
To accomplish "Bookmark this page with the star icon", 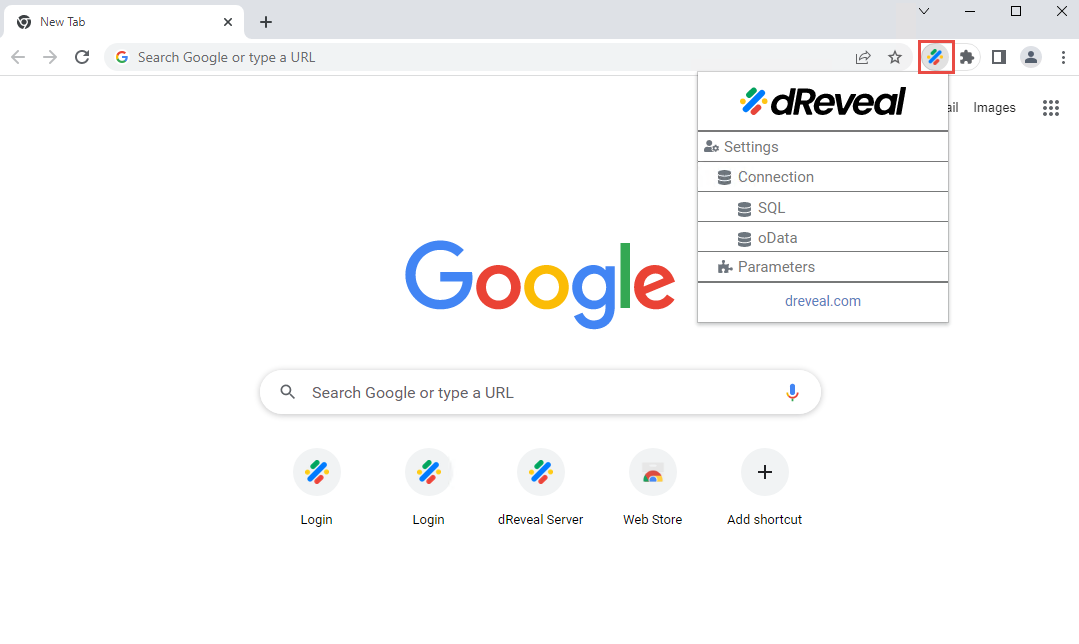I will (895, 57).
